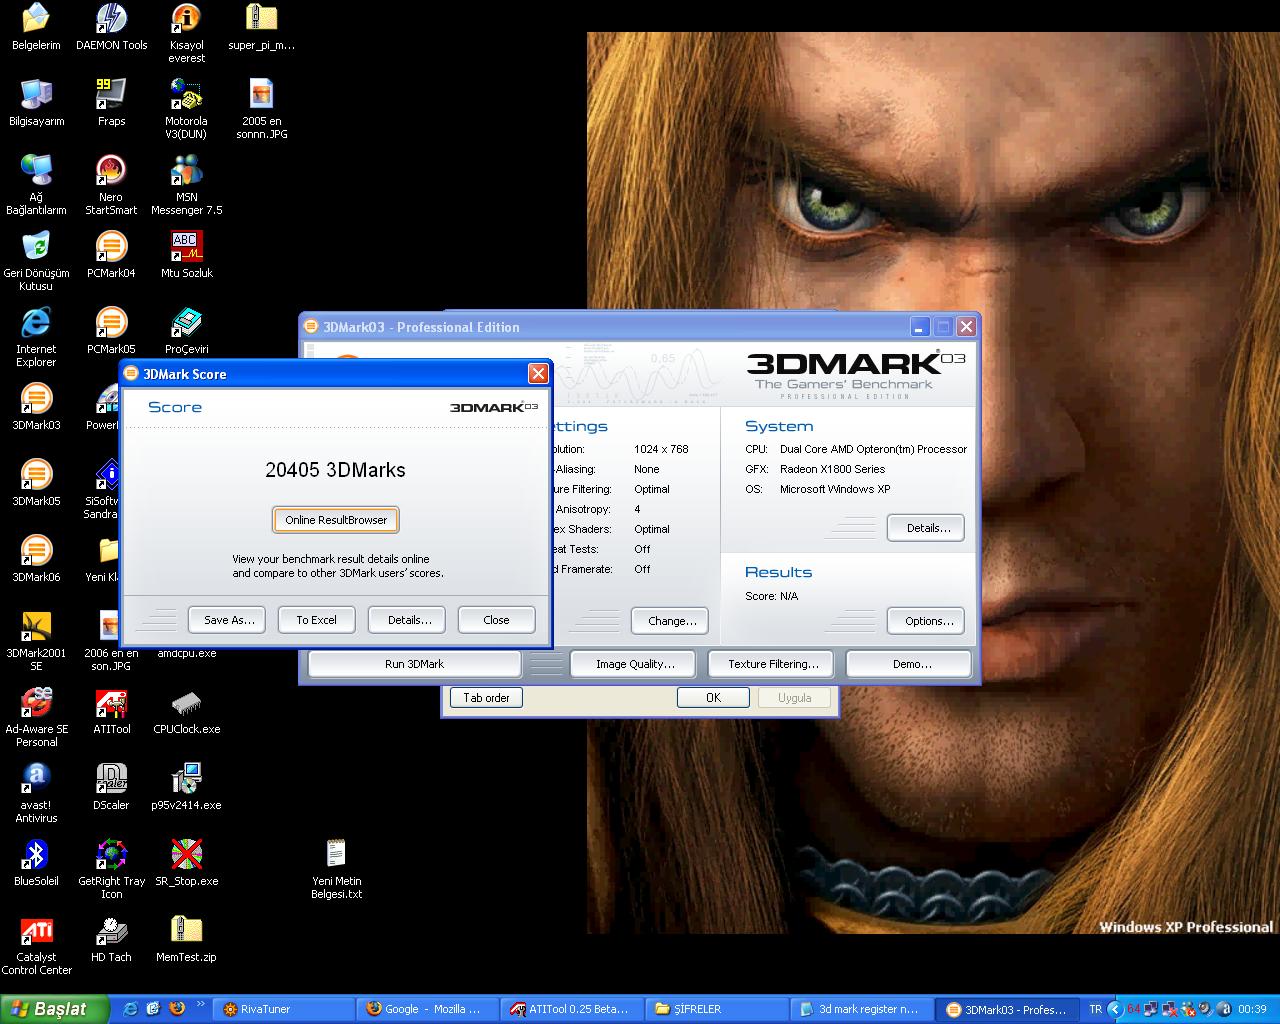Select the SR_Stop.exe desktop icon
Screen dimensions: 1280x1024
pyautogui.click(x=186, y=863)
